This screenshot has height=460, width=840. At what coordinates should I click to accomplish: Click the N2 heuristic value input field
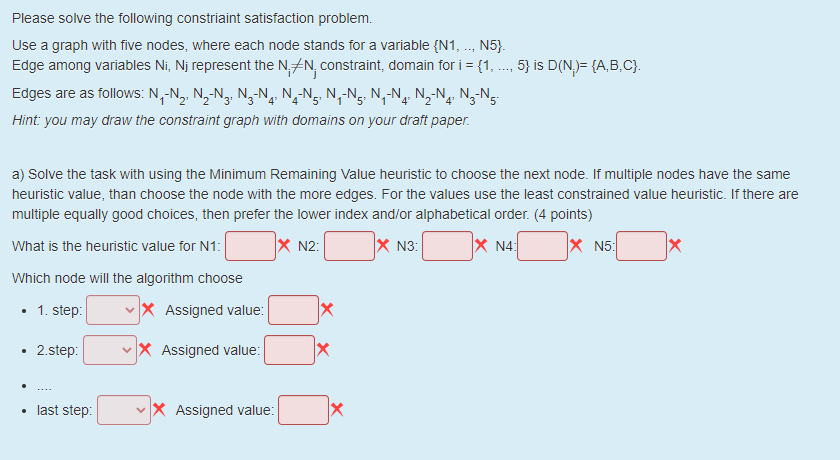tap(349, 246)
